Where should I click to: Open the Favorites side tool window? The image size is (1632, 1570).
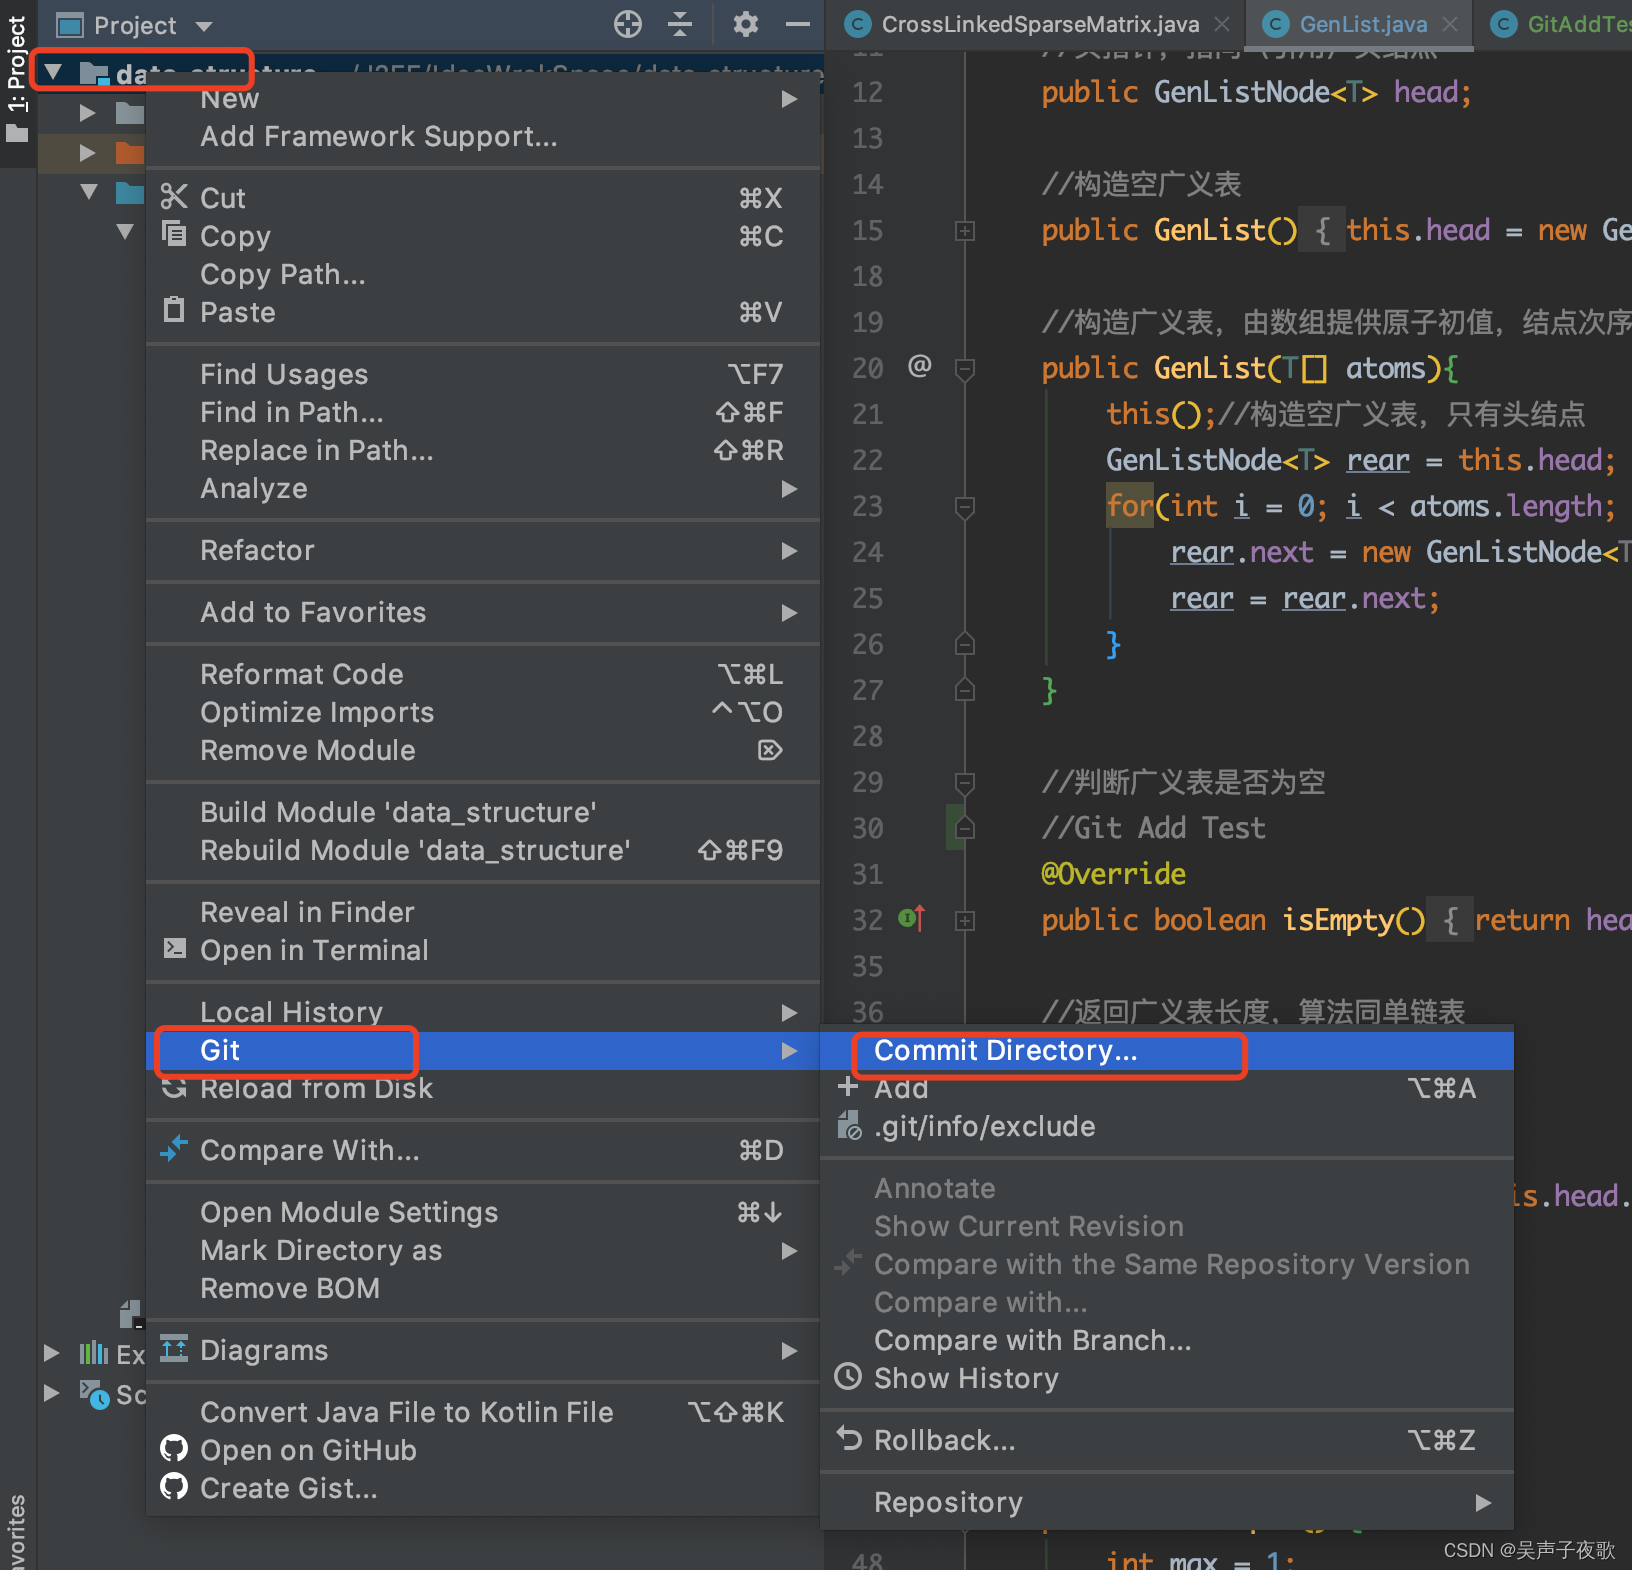coord(17,1532)
